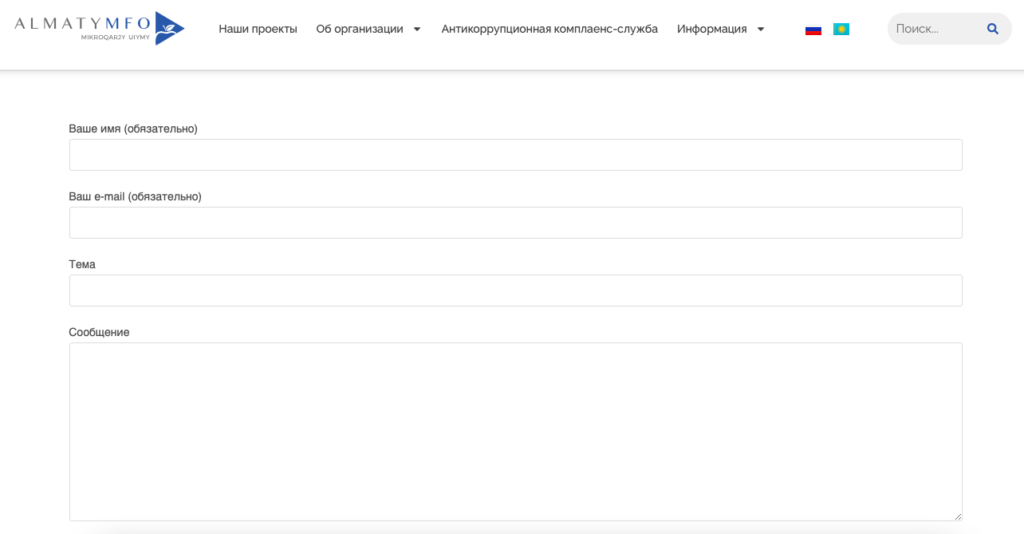The image size is (1024, 534).
Task: Select the Информация menu item
Action: pos(711,29)
